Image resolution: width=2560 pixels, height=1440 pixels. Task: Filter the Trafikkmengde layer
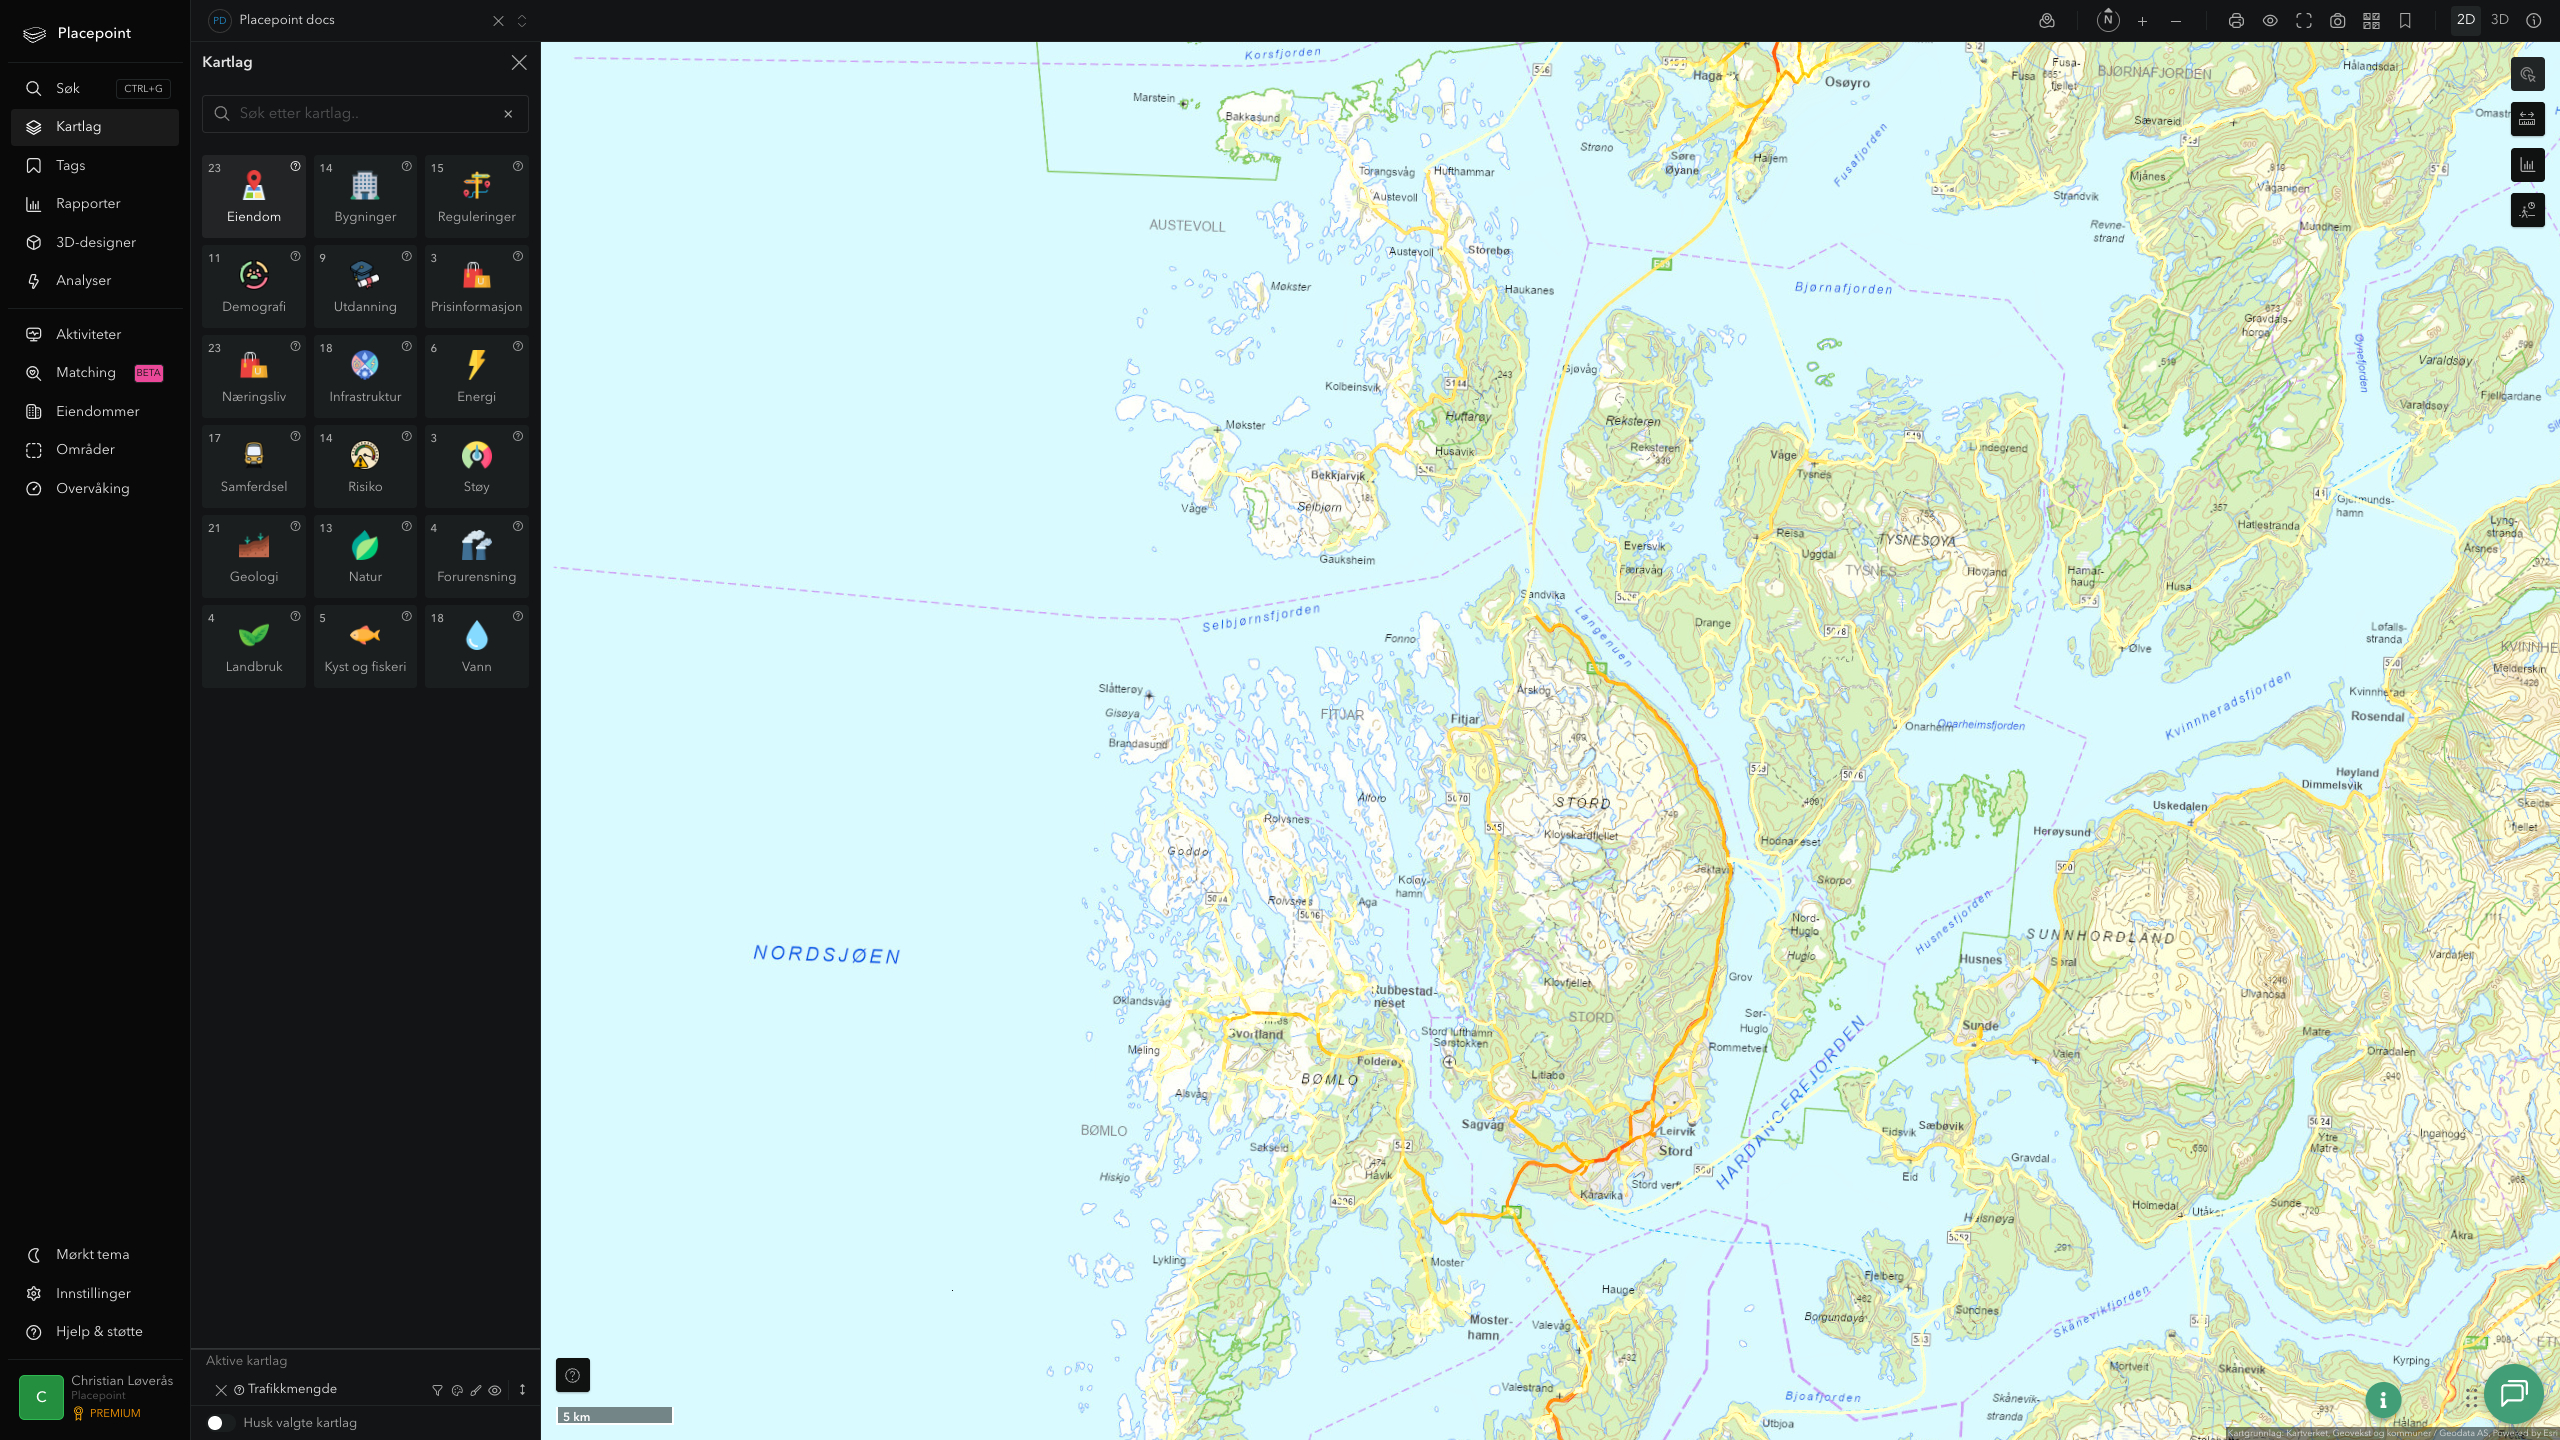point(437,1390)
